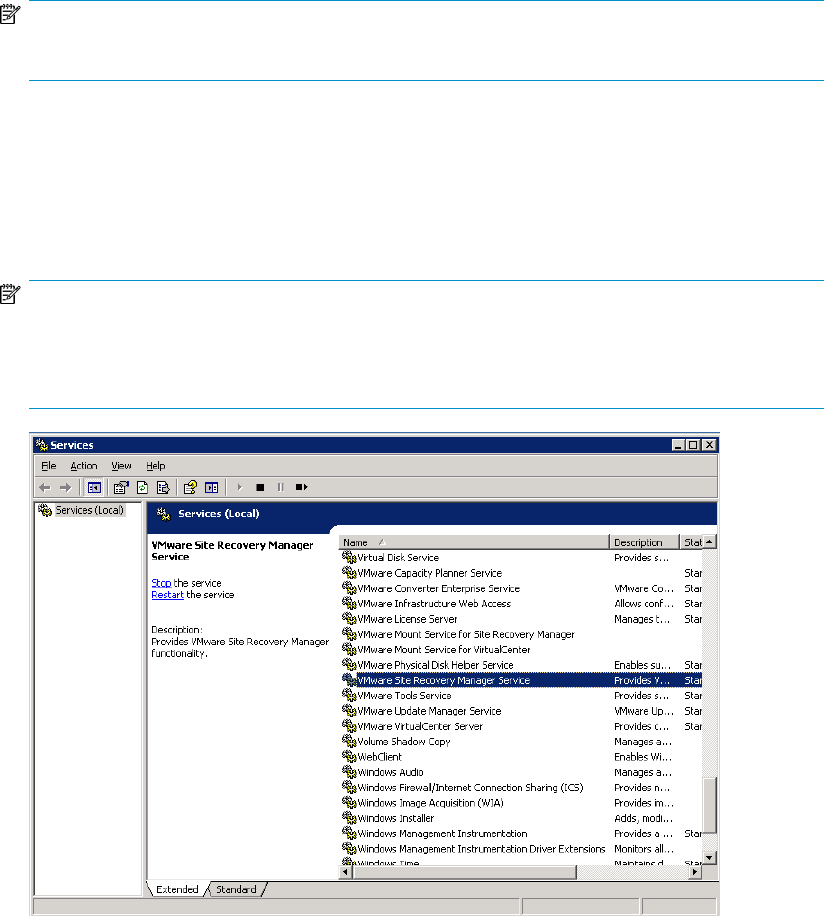Screen dimensions: 824x916
Task: Click the vertical scrollbar down arrow
Action: 709,858
